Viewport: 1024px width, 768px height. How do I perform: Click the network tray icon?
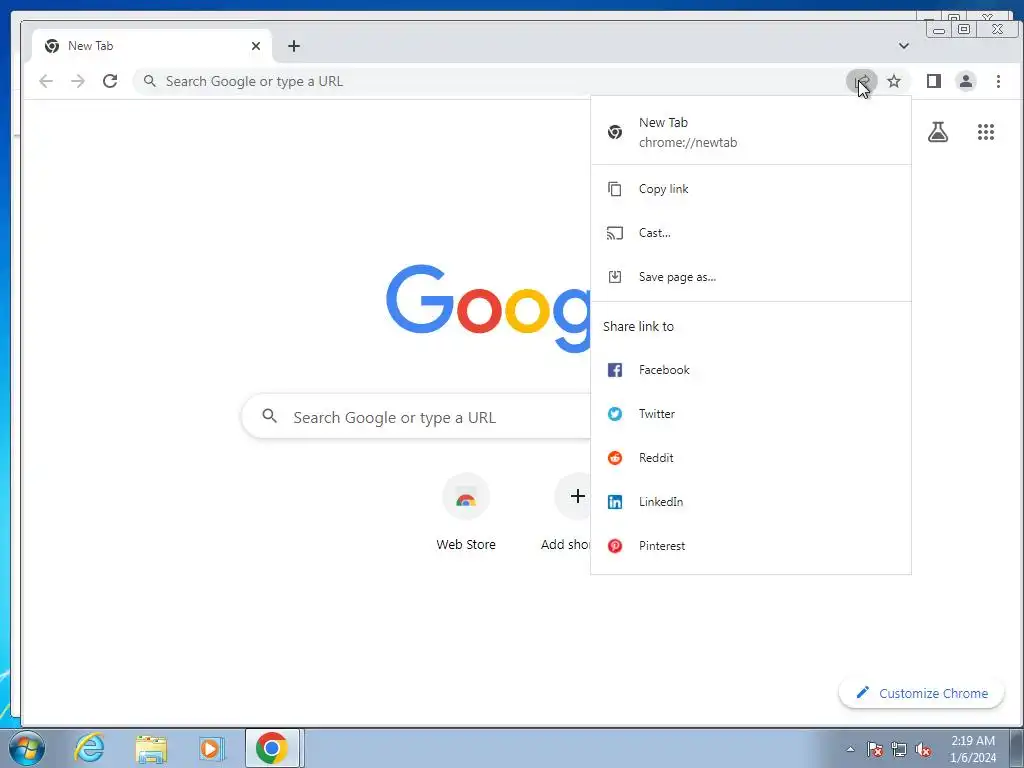click(899, 750)
